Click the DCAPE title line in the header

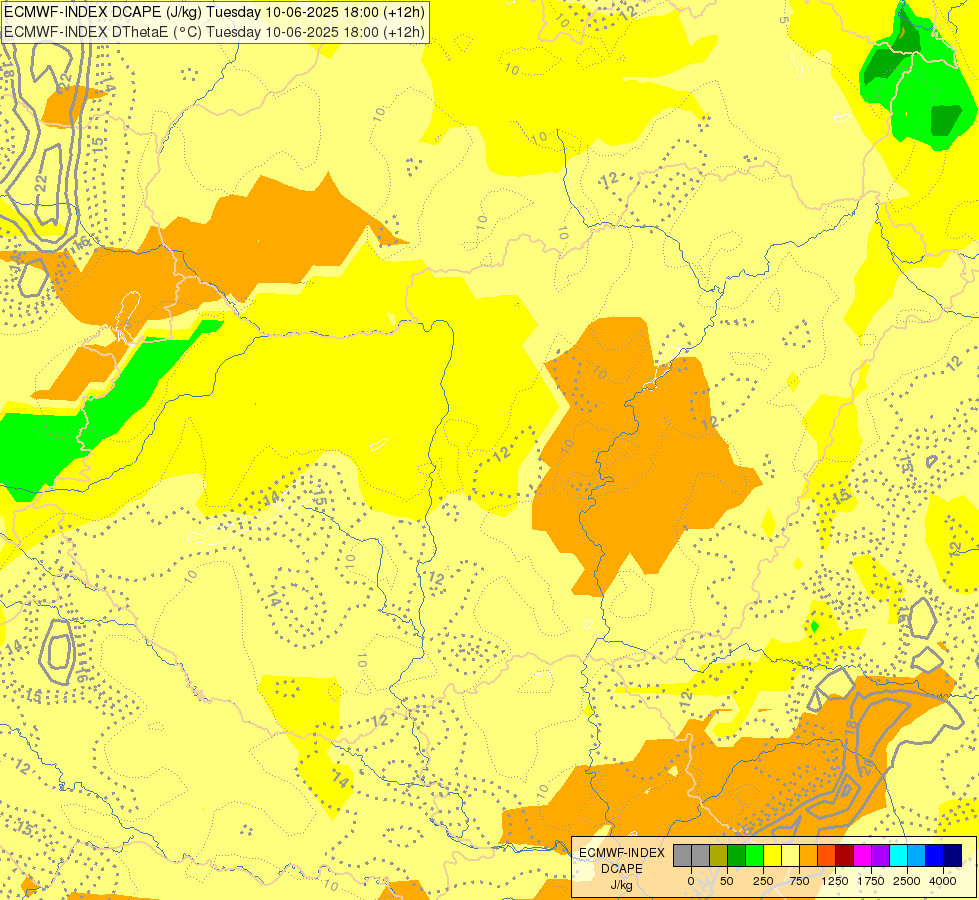click(x=214, y=12)
